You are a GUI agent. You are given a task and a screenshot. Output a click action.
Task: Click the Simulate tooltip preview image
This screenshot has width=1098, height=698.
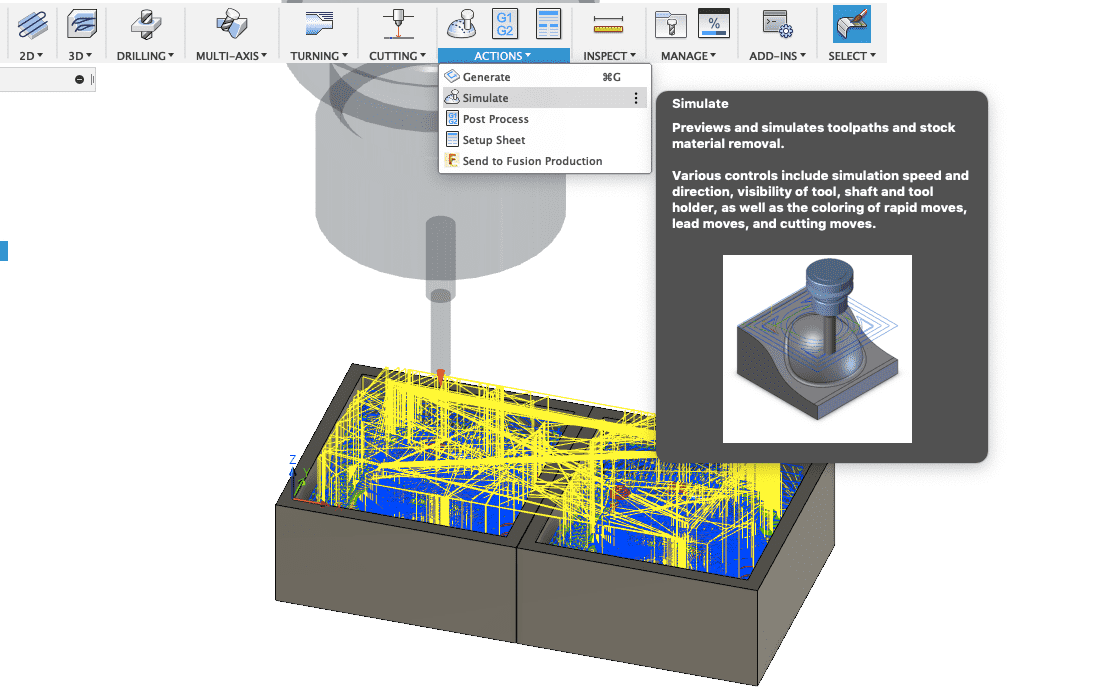point(817,349)
